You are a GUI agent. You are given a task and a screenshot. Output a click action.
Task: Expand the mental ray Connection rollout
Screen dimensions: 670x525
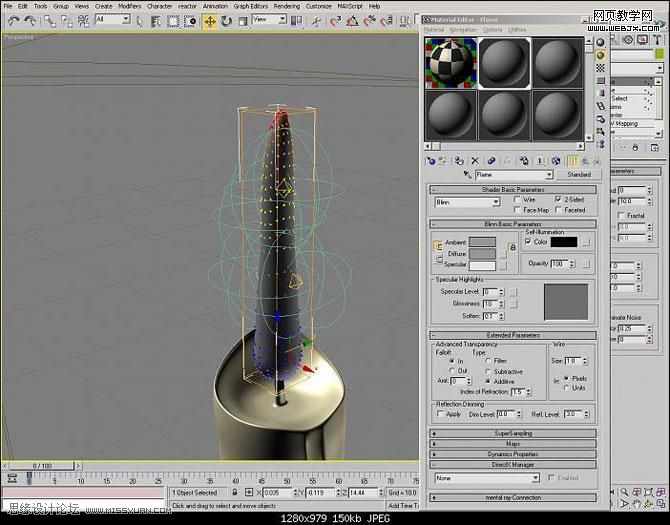(513, 498)
